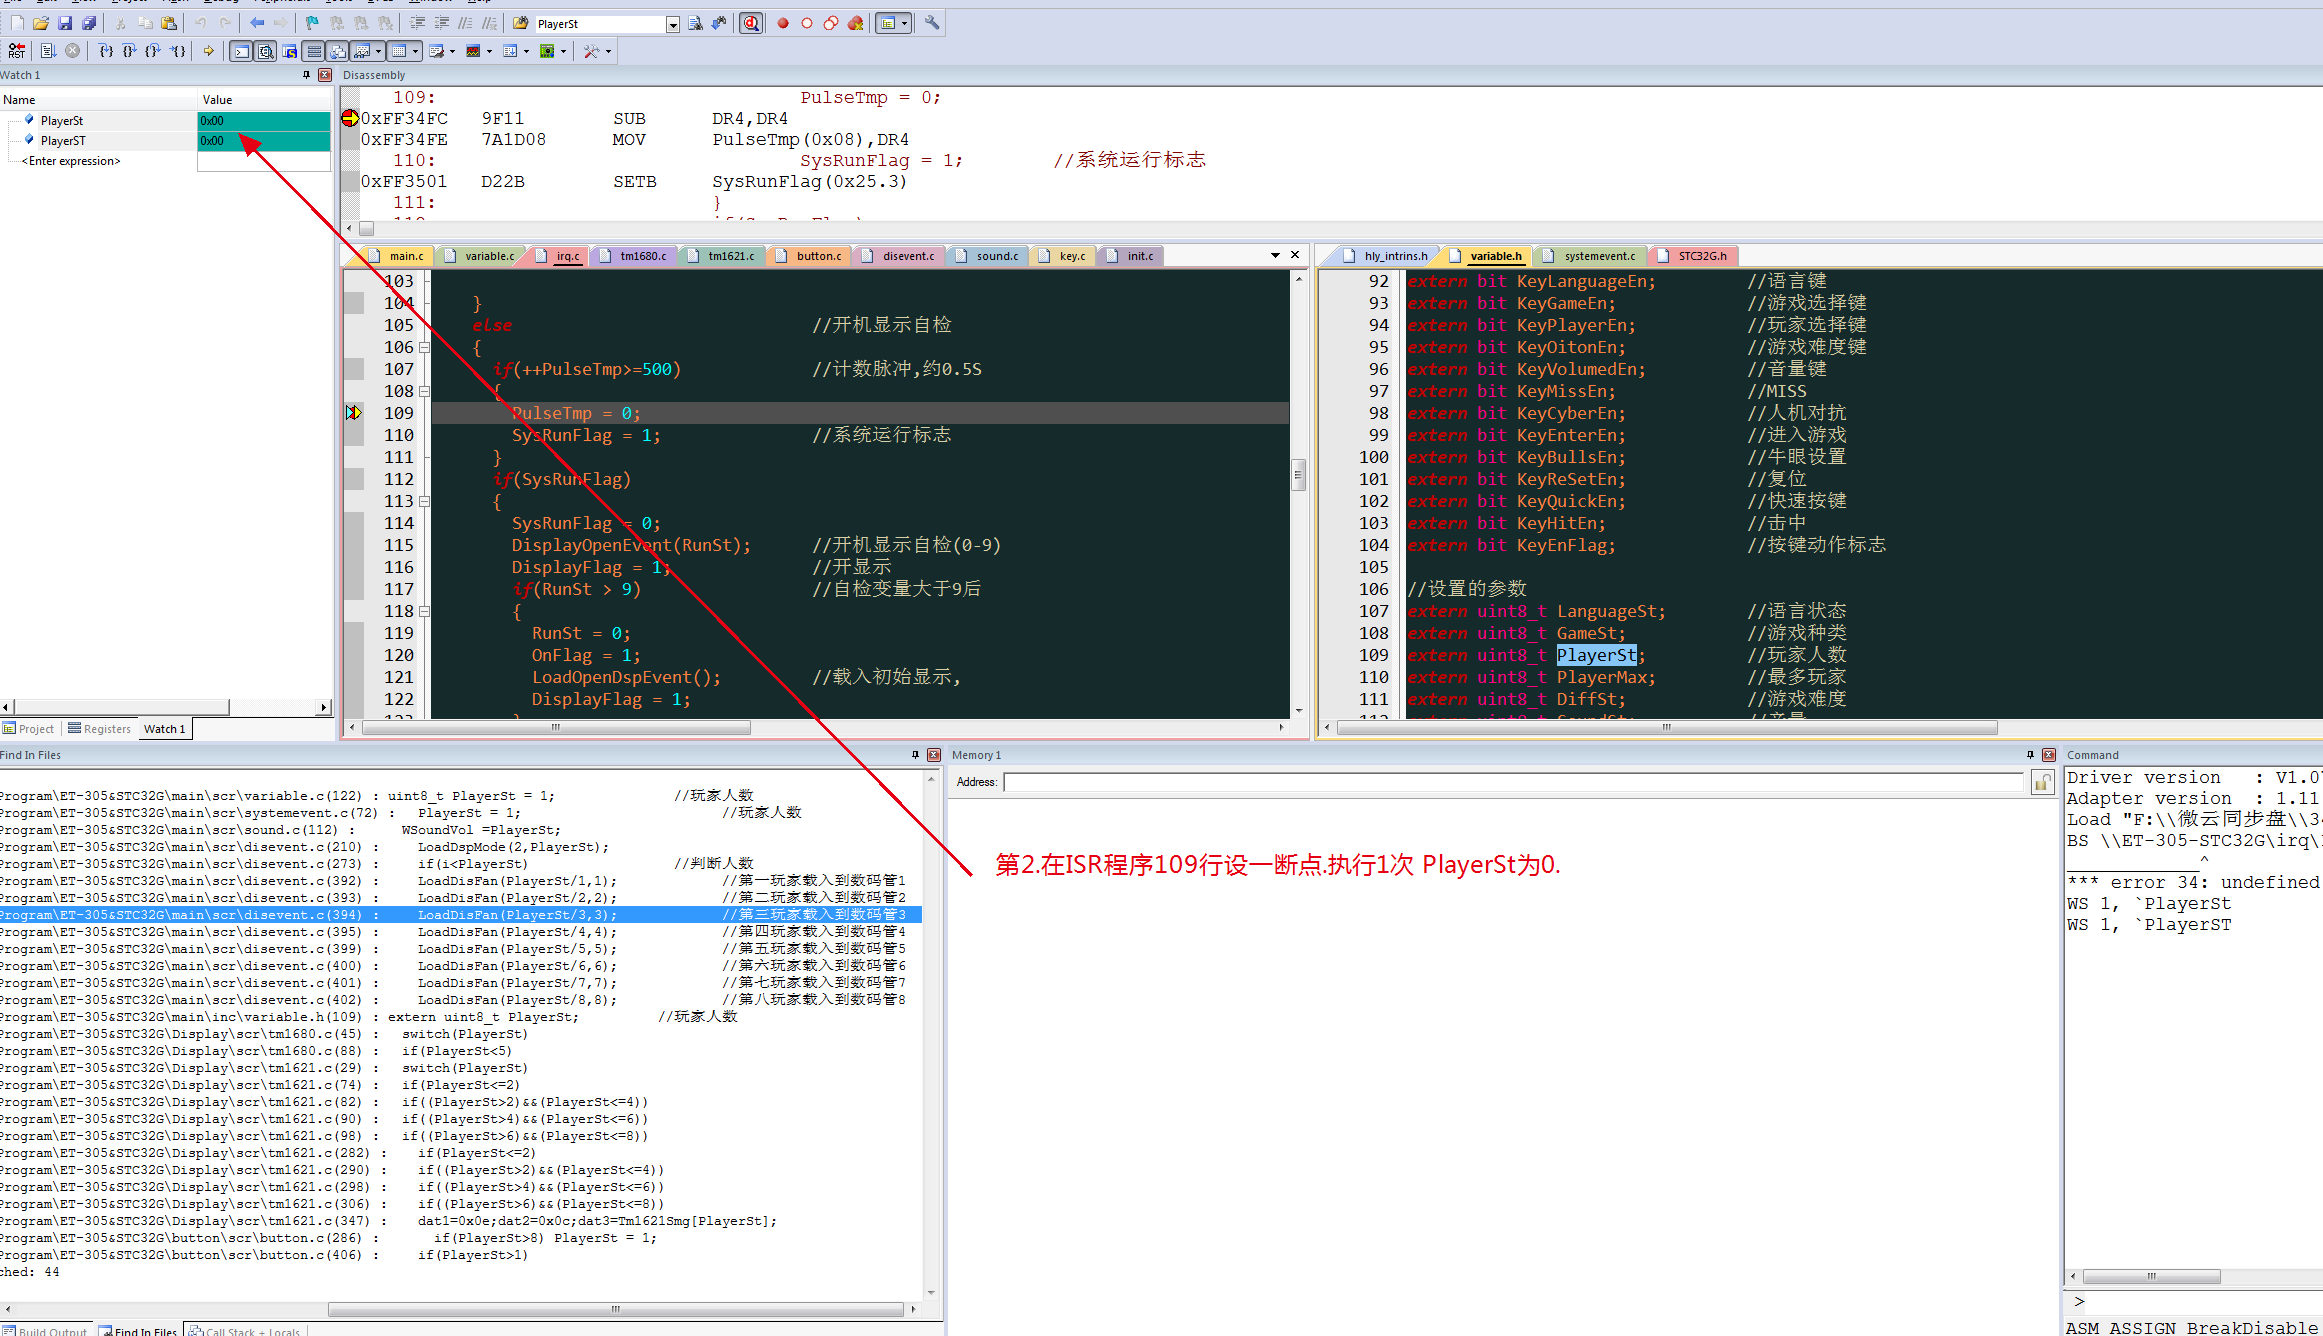This screenshot has width=2323, height=1336.
Task: Click the Configuration wrench icon
Action: pyautogui.click(x=932, y=23)
